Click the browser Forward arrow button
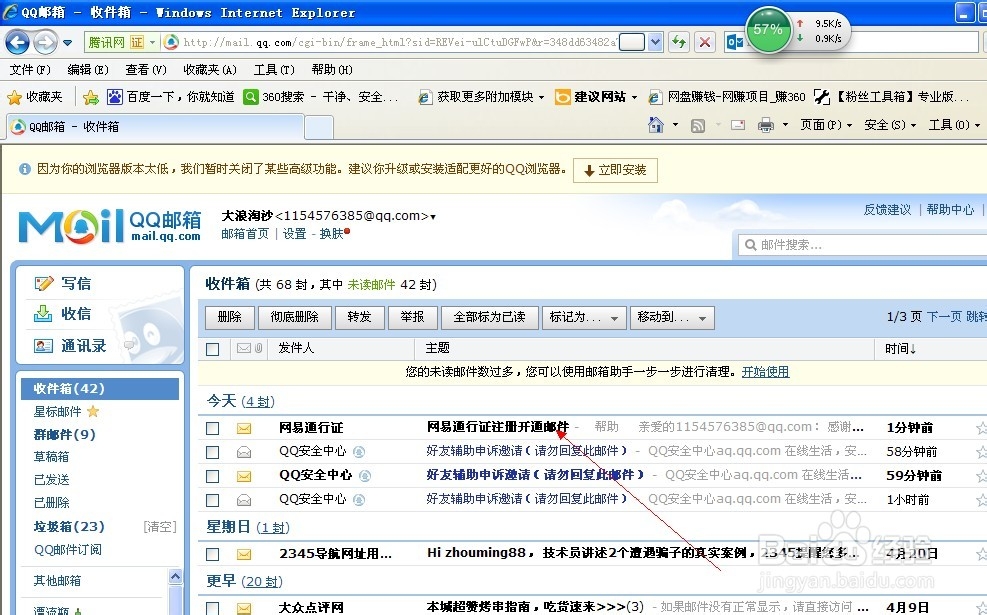The image size is (987, 615). [x=45, y=42]
